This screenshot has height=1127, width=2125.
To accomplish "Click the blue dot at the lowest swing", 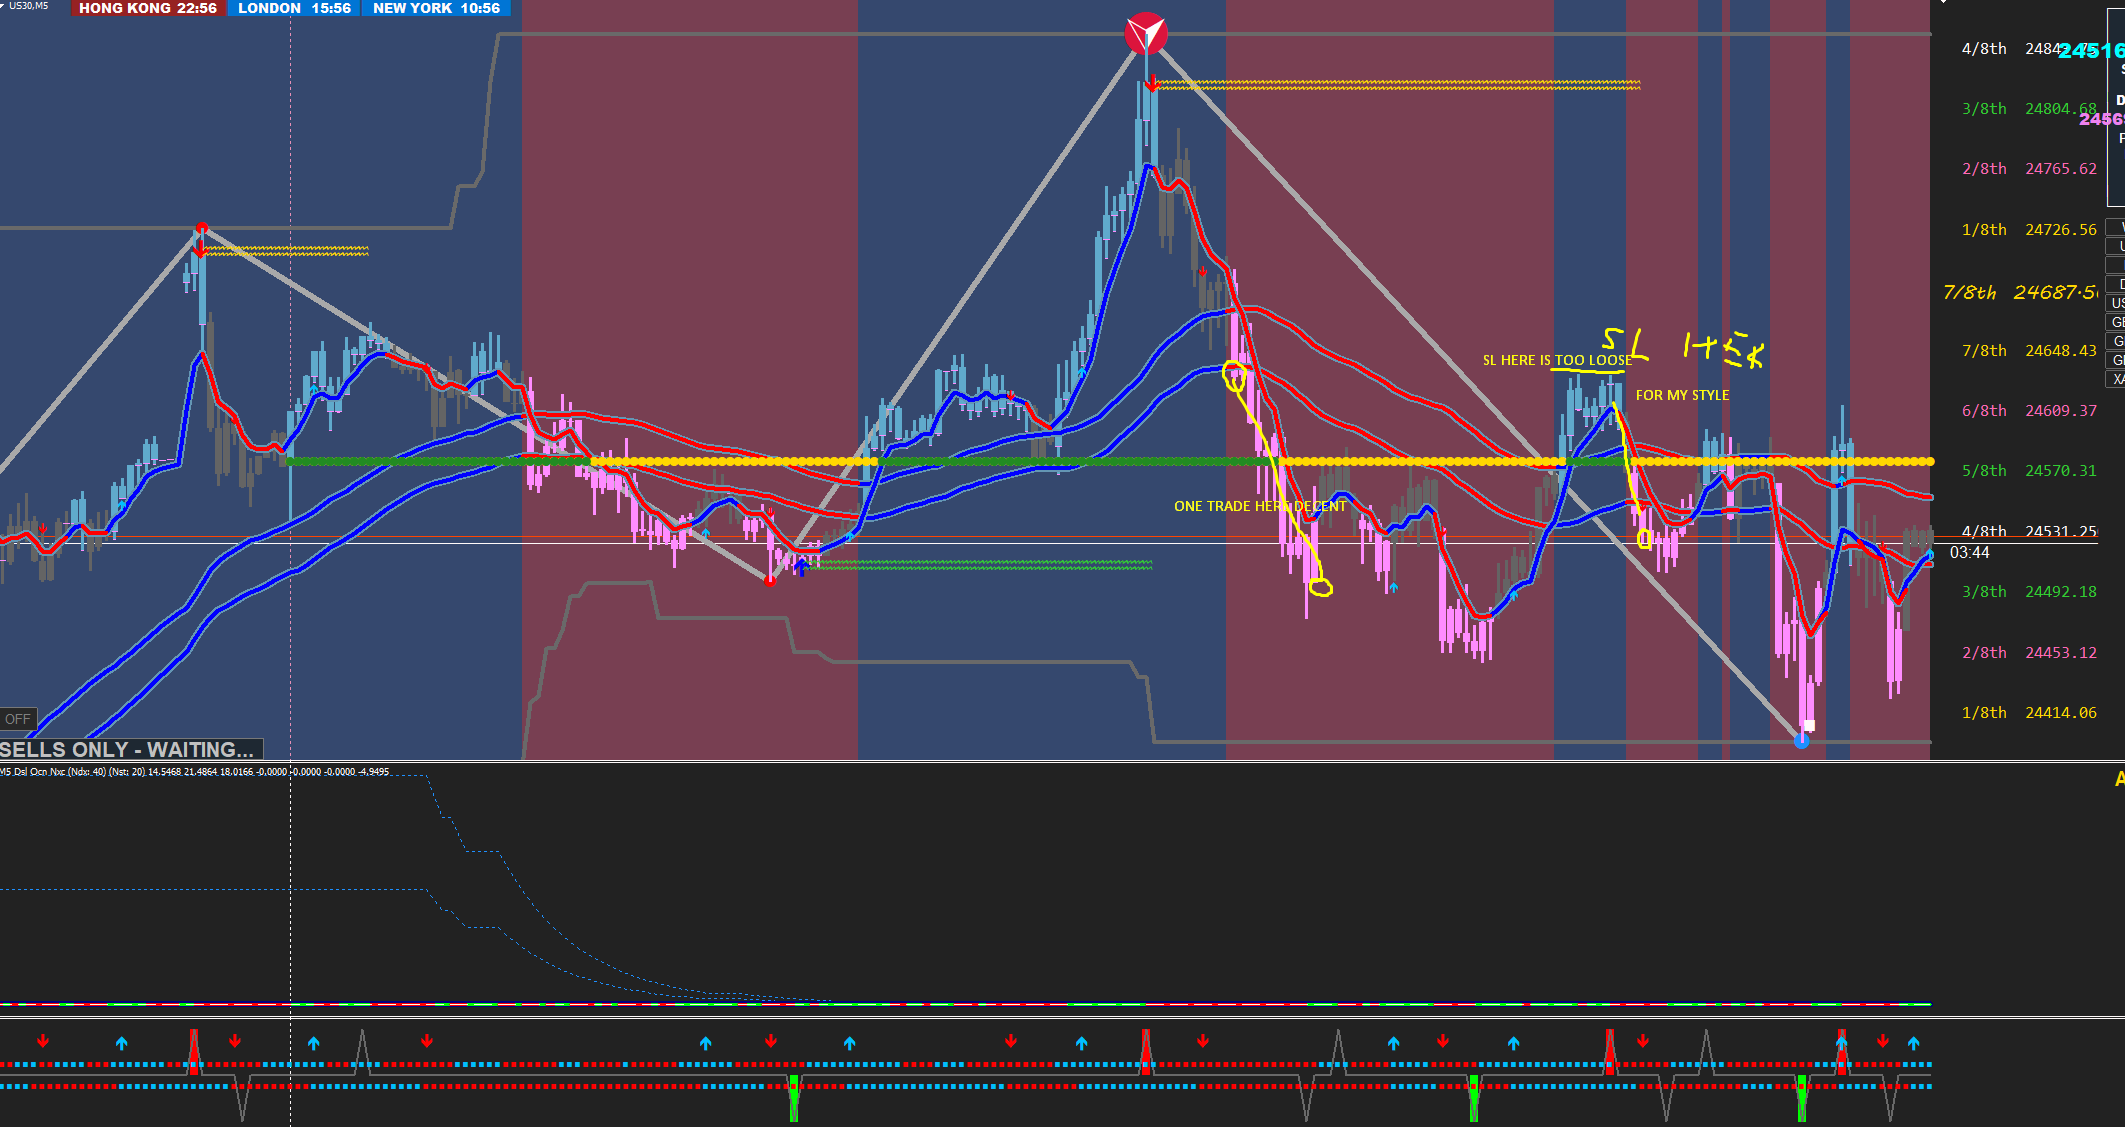I will click(1801, 741).
